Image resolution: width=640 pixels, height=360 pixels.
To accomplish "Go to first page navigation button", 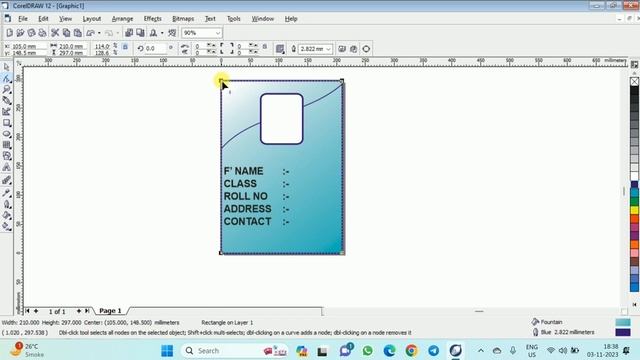I will click(27, 311).
